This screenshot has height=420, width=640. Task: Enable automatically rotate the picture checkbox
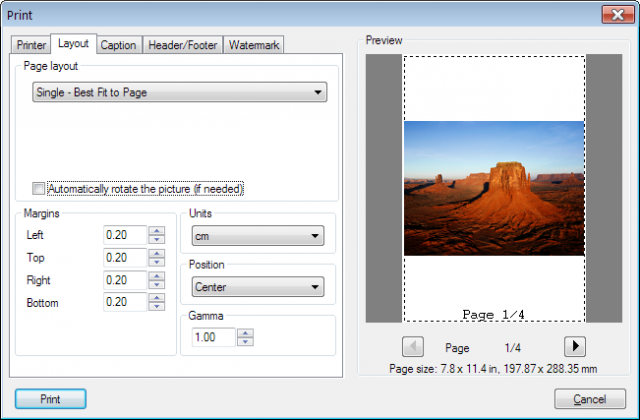click(x=38, y=189)
